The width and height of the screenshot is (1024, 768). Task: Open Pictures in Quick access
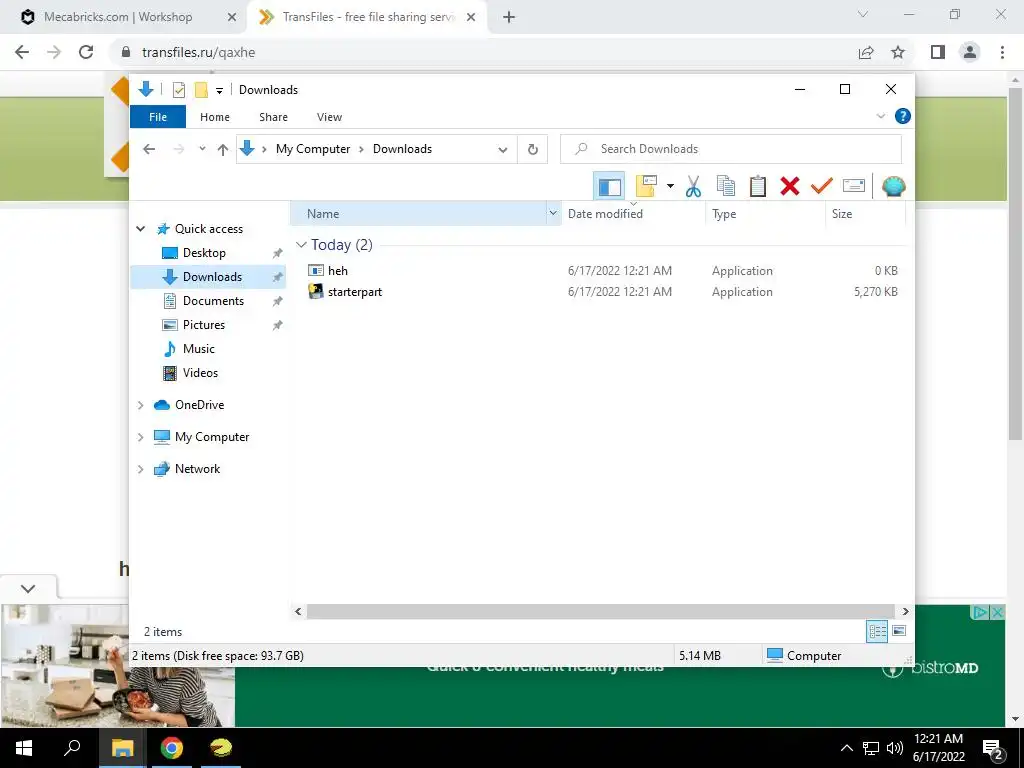204,325
